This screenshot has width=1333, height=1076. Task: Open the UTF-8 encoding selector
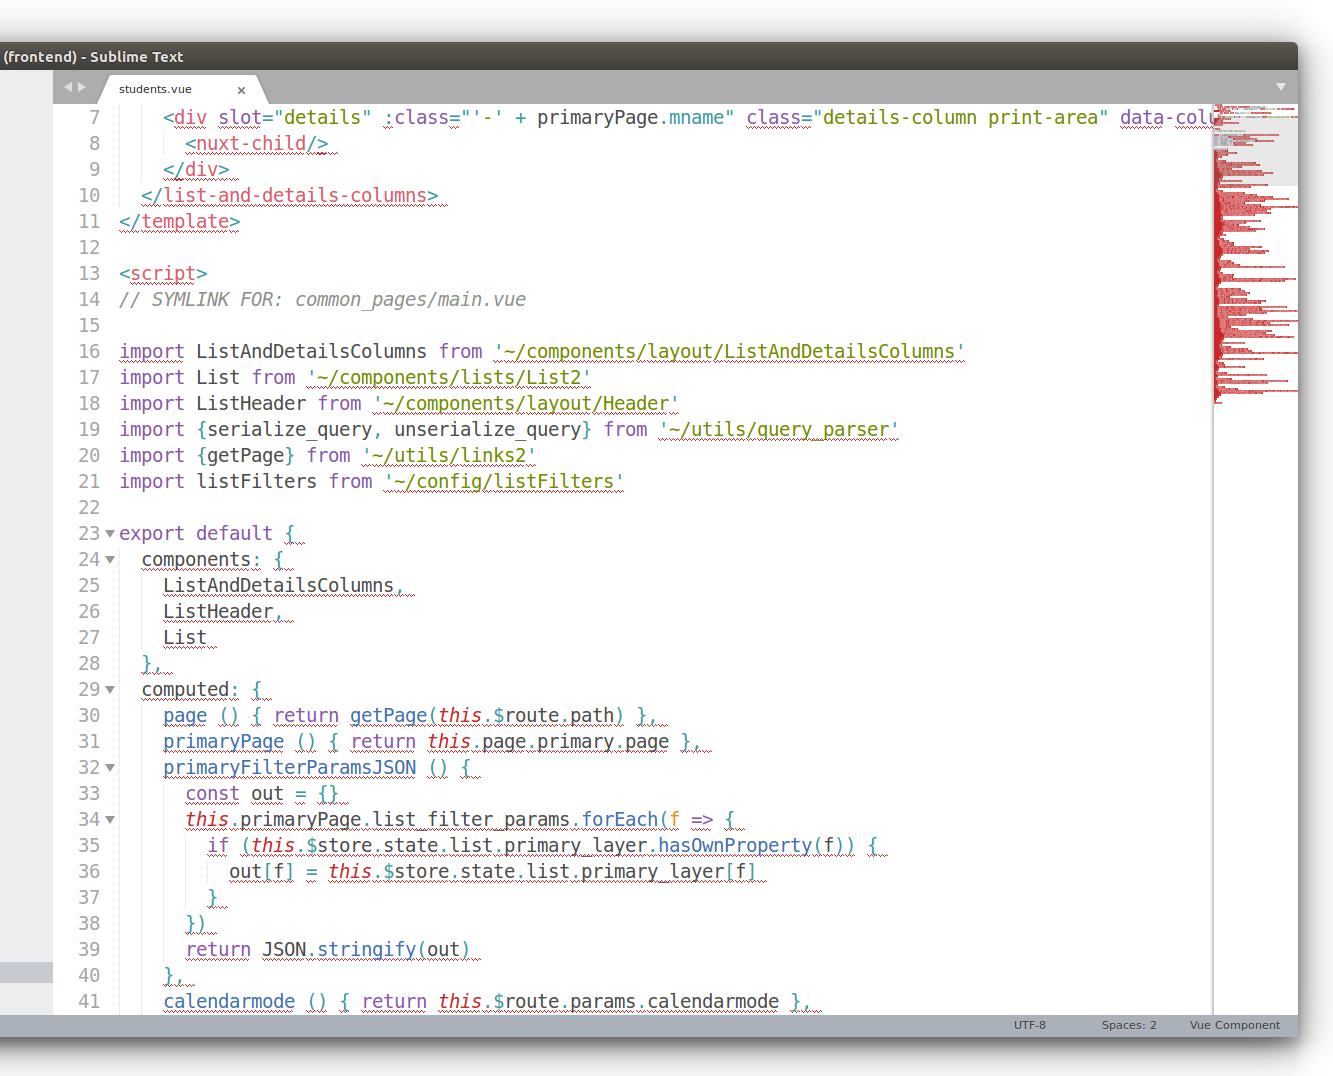click(x=1029, y=1025)
